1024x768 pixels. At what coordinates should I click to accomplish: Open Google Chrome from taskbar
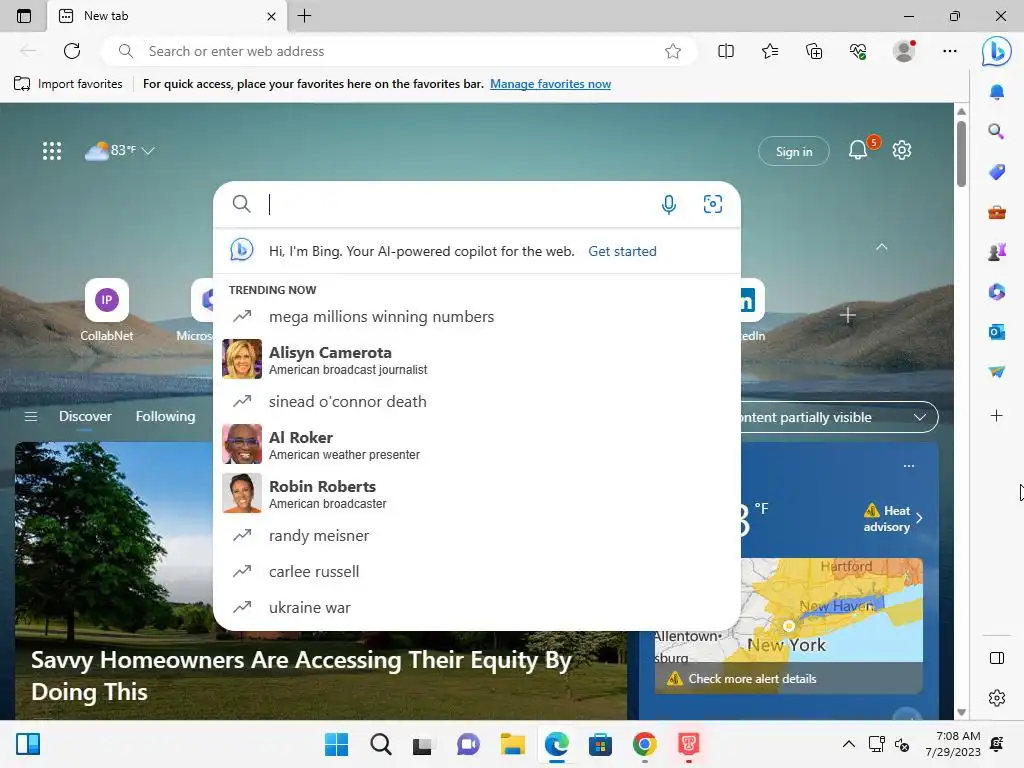click(644, 744)
